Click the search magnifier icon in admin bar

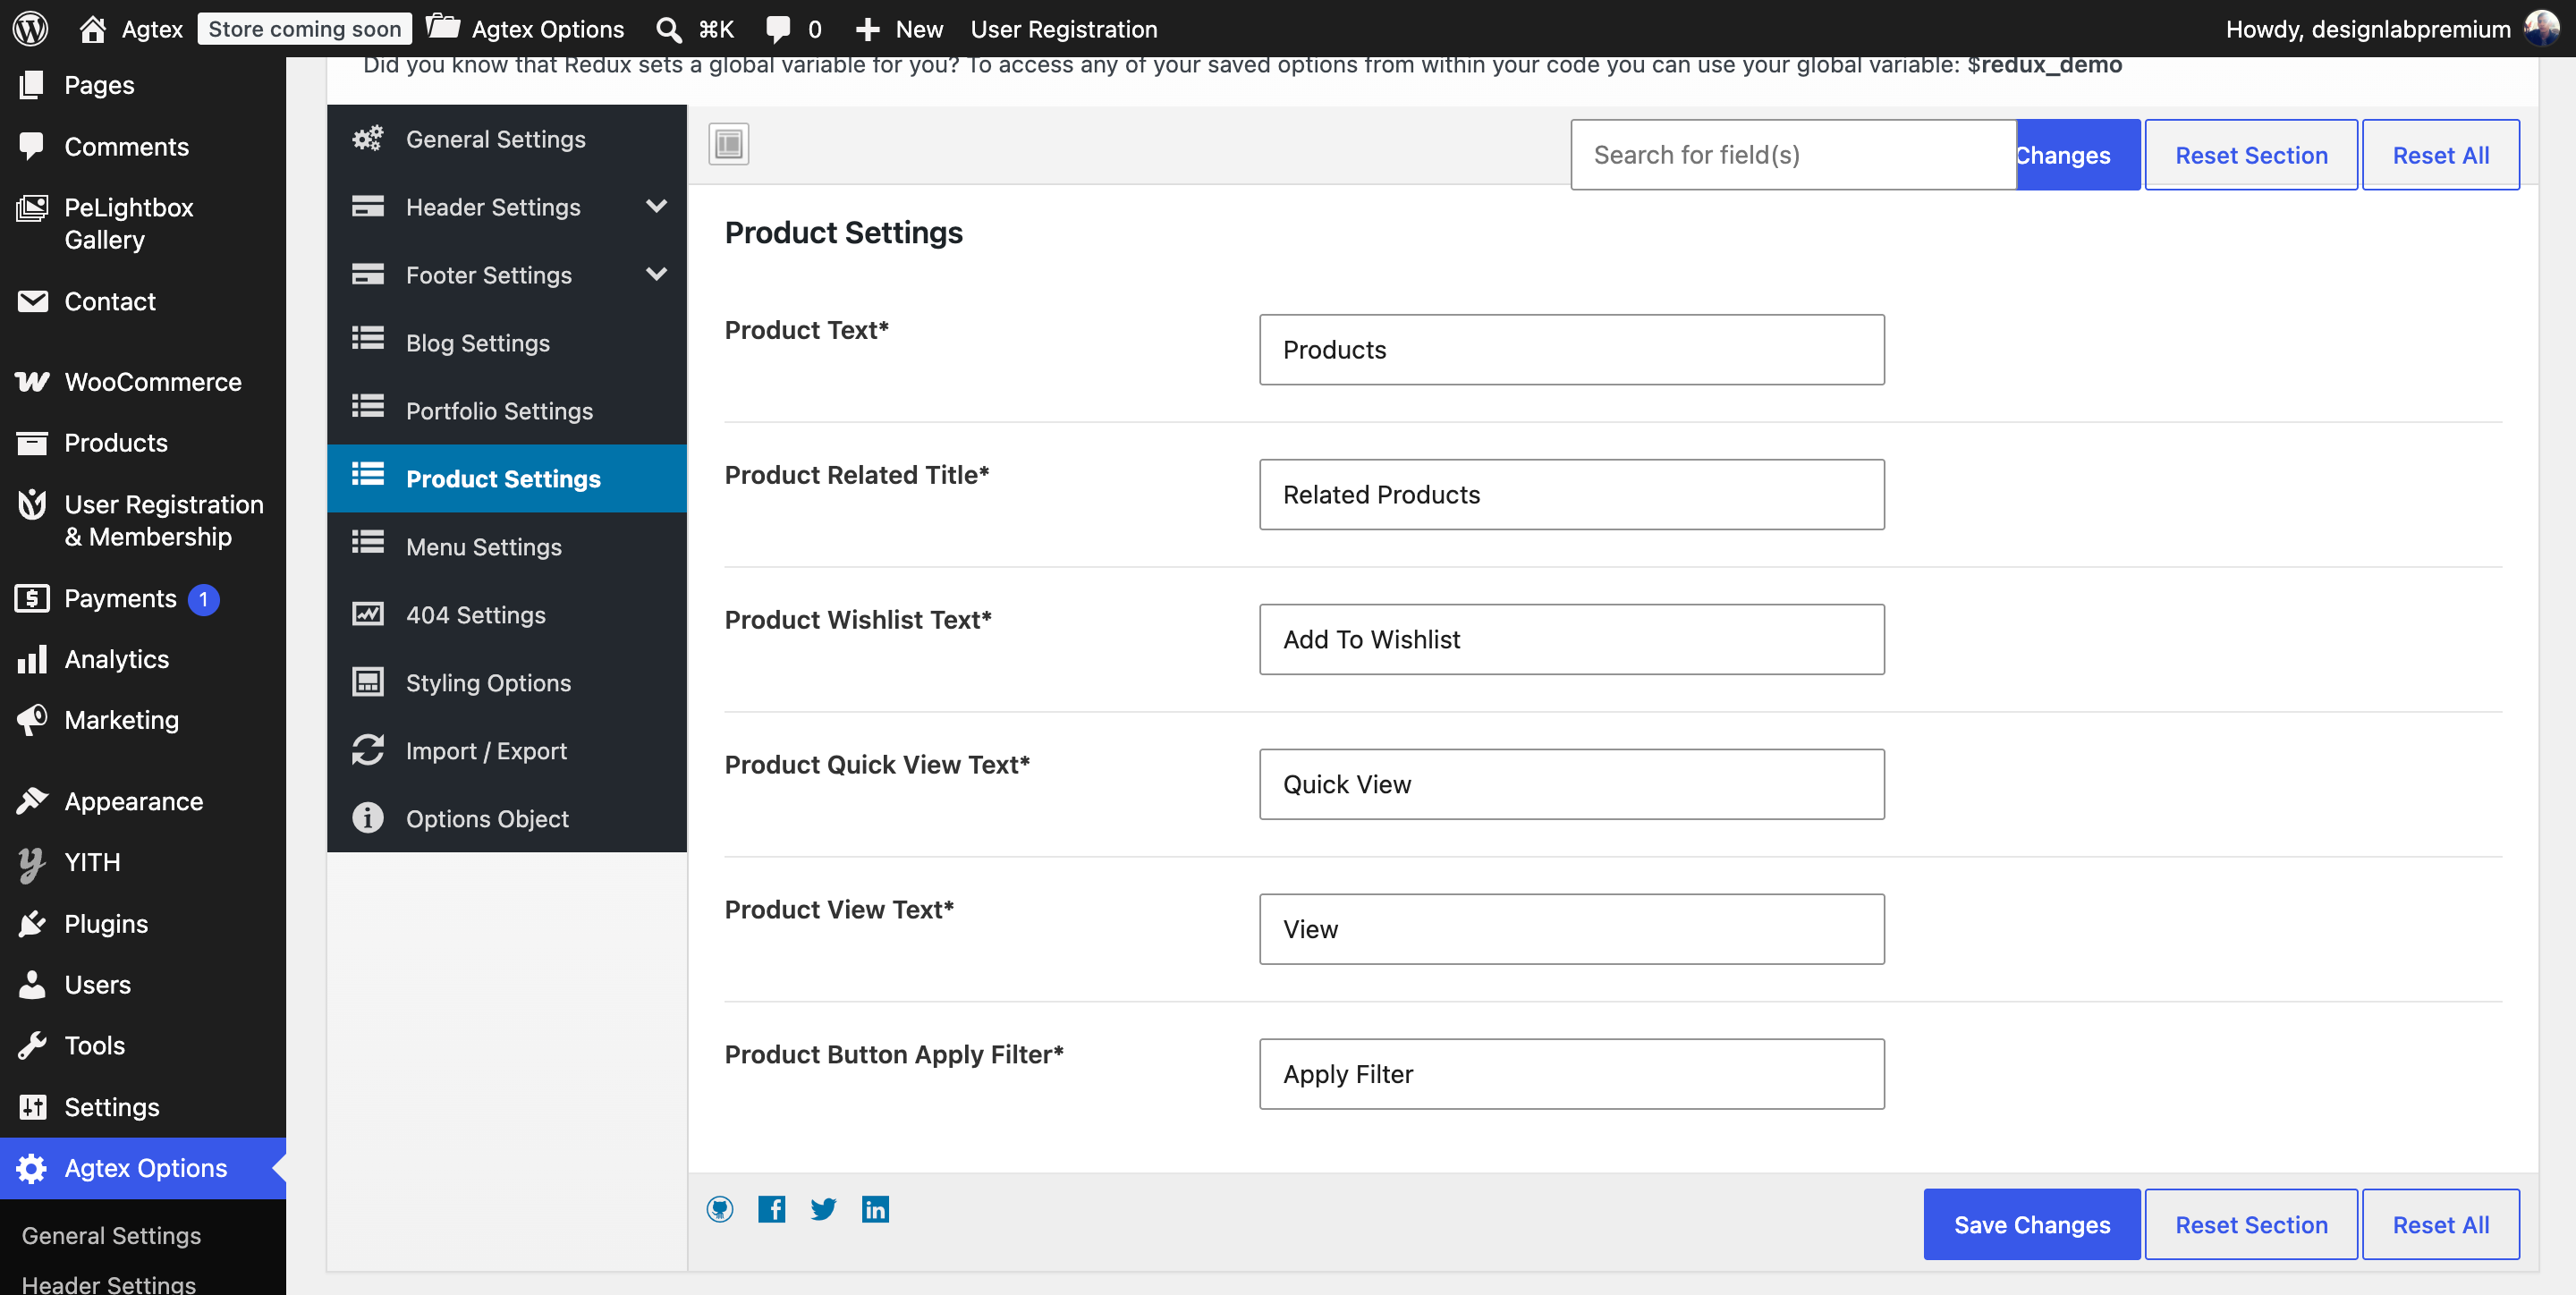click(x=668, y=29)
